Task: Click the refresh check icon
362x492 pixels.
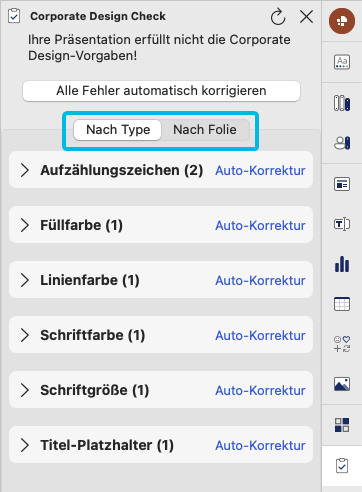Action: click(x=278, y=17)
